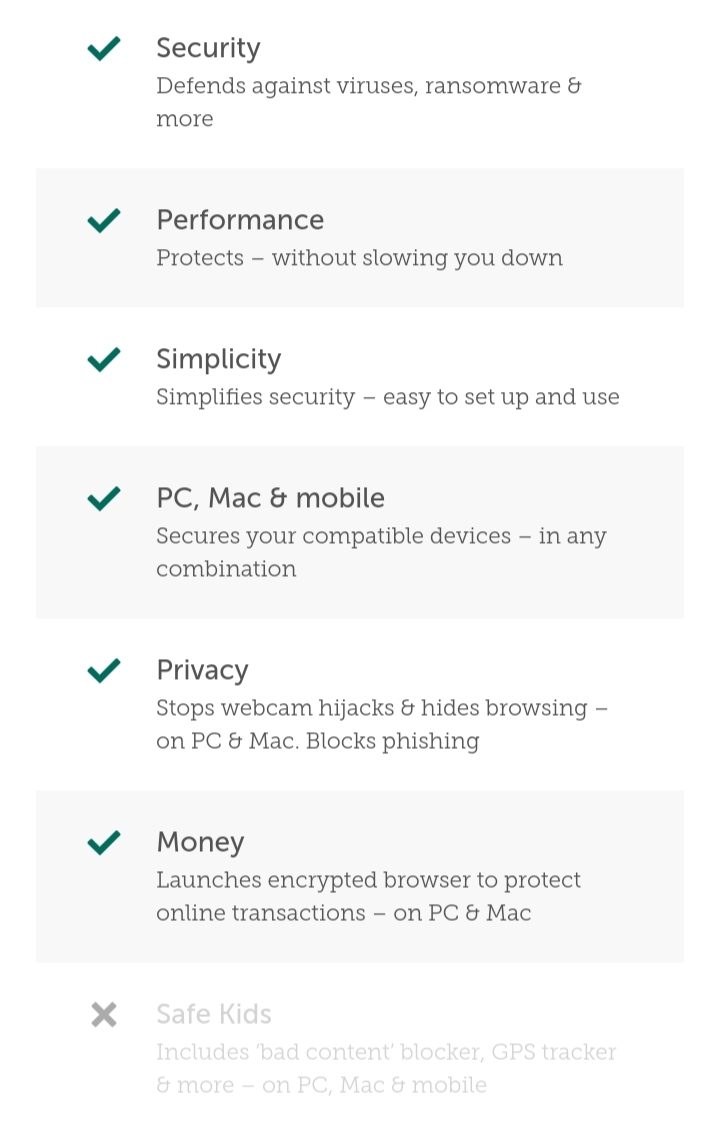Click the 'Simplifies security' description text
This screenshot has height=1129, width=720.
click(387, 397)
